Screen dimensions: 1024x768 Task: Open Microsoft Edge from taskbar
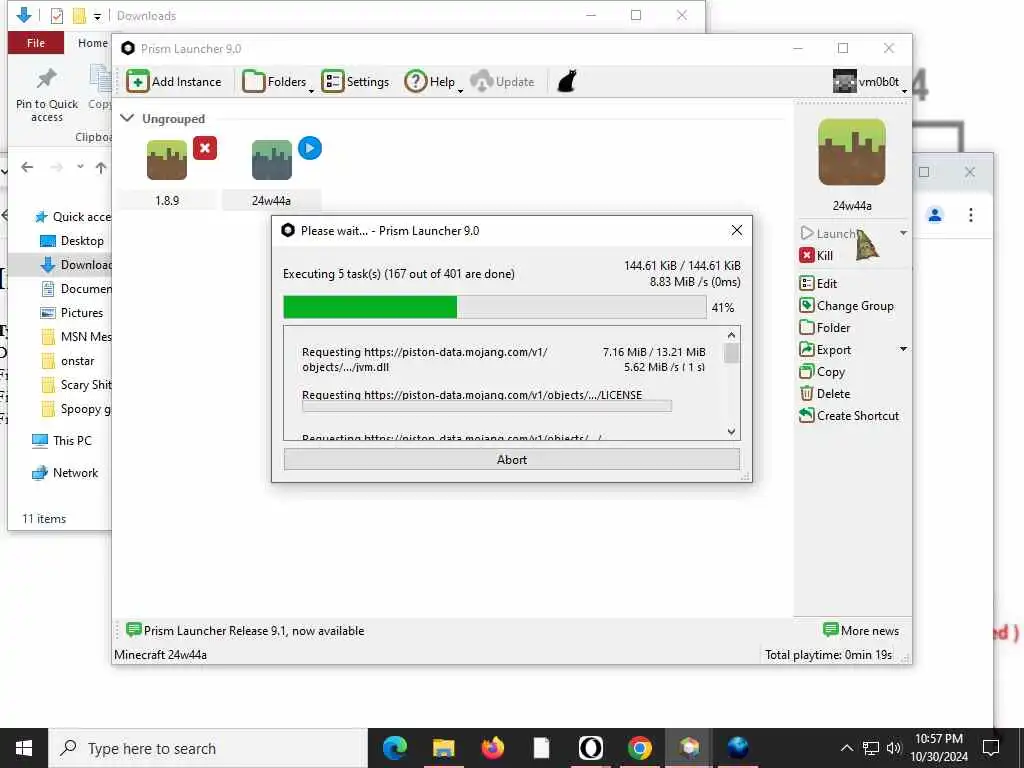[394, 748]
